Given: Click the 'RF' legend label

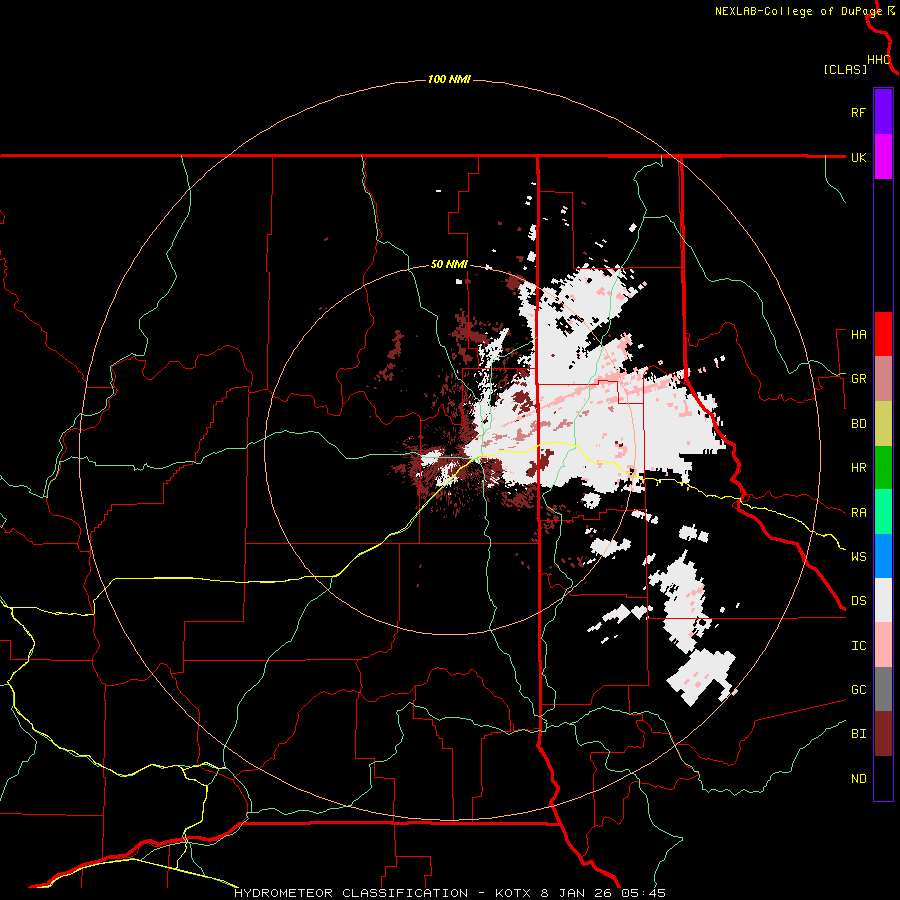Looking at the screenshot, I should tap(858, 112).
